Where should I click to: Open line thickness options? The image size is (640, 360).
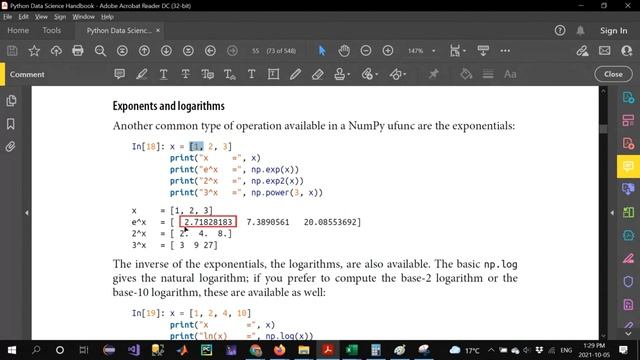pyautogui.click(x=488, y=74)
